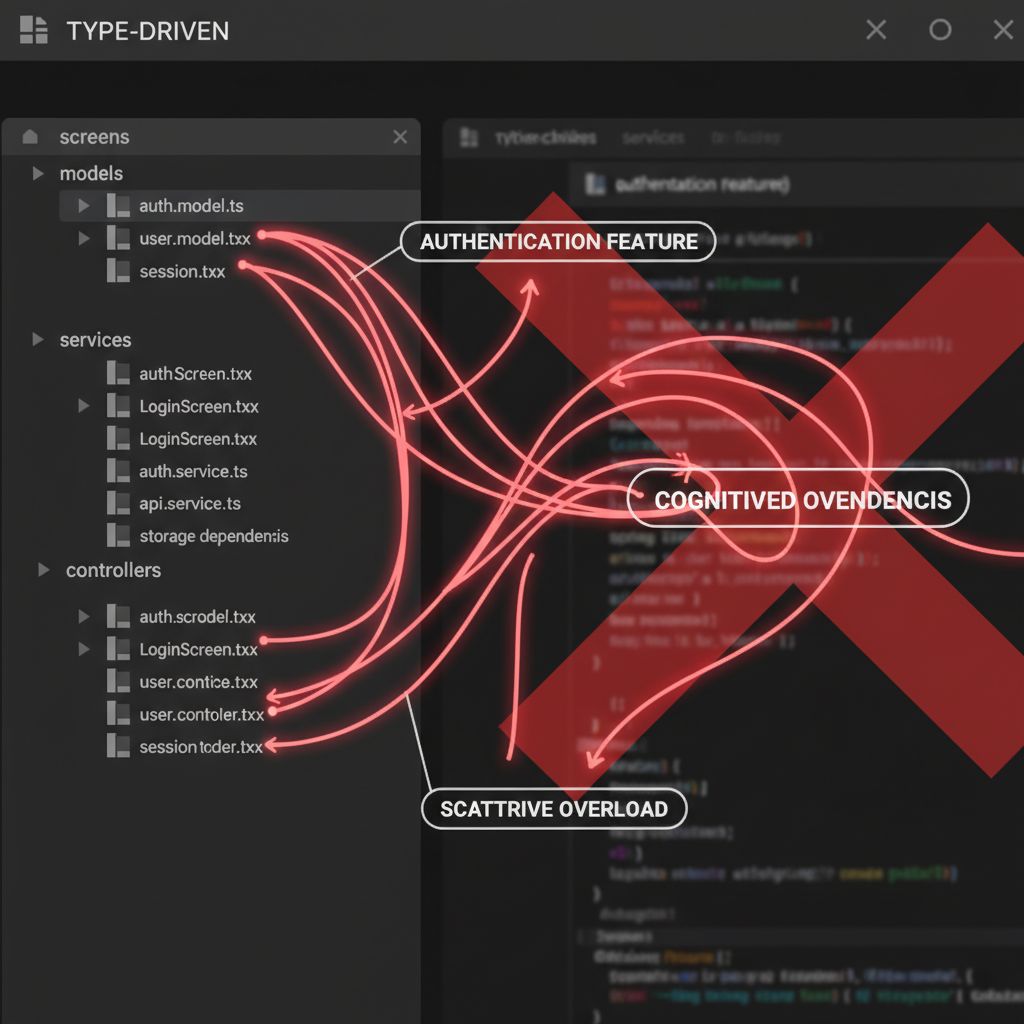Viewport: 1024px width, 1024px height.
Task: Expand the LoginScreen.txx arrow under controllers
Action: click(84, 649)
